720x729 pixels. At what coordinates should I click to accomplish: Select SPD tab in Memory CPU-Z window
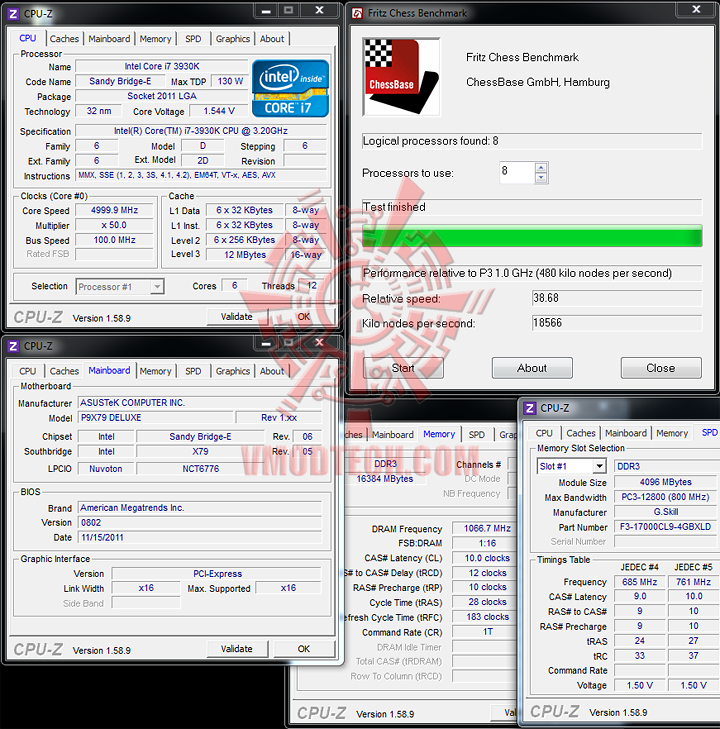coord(476,435)
